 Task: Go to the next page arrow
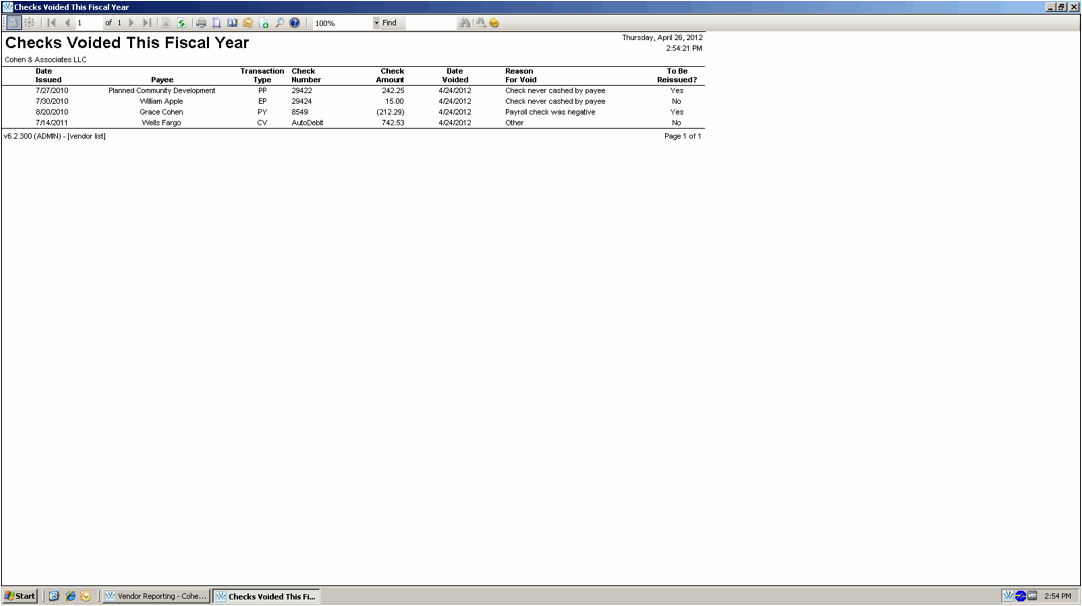[131, 23]
